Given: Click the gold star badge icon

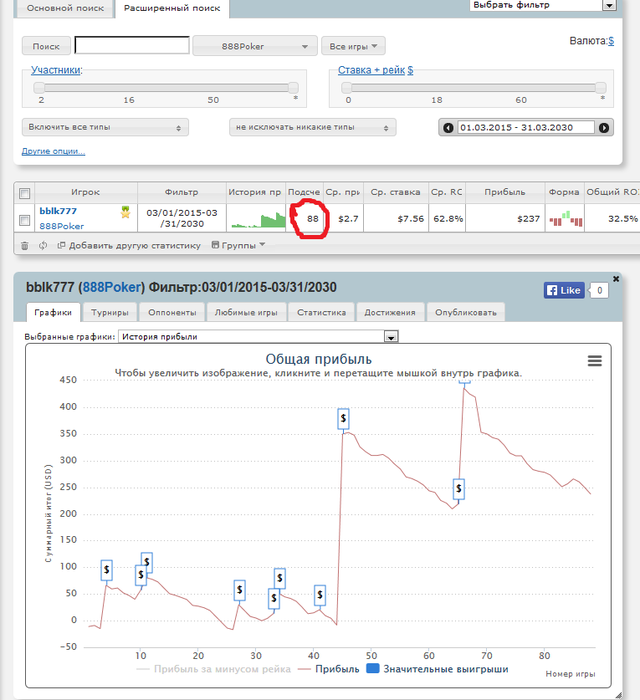Looking at the screenshot, I should coord(125,212).
